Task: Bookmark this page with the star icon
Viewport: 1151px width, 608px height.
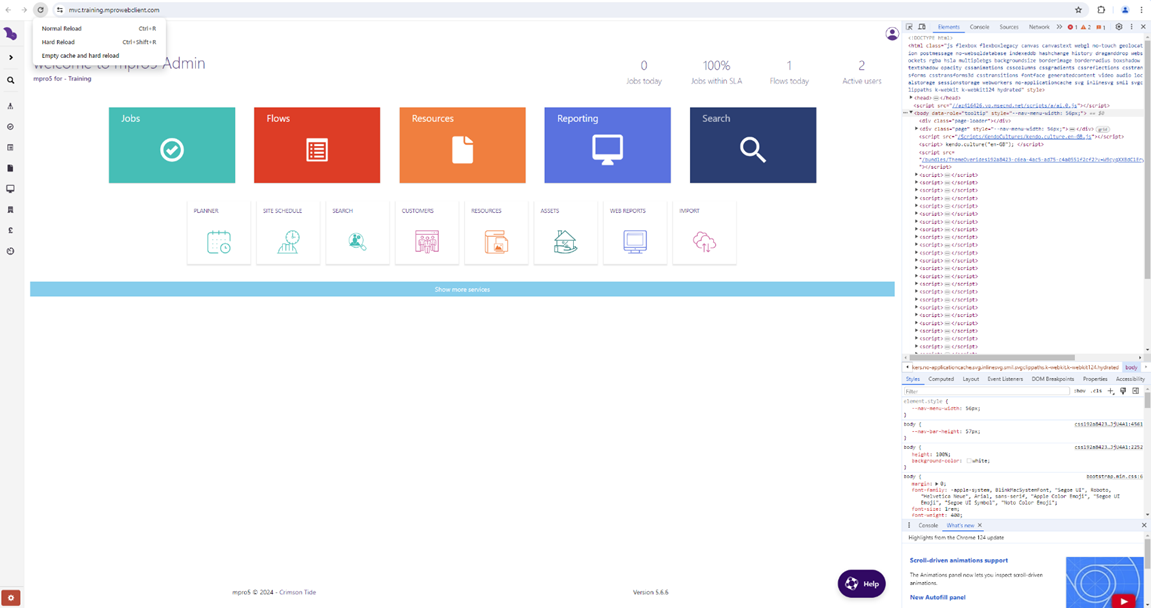Action: [x=1078, y=10]
